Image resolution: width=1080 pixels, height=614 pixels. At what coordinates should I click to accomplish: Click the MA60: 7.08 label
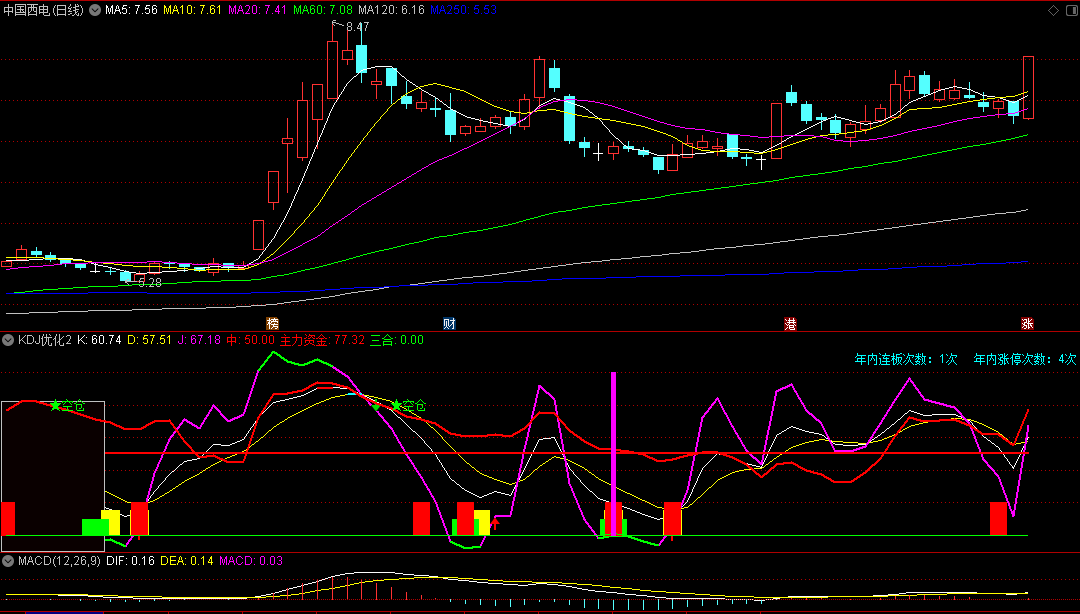(x=323, y=10)
